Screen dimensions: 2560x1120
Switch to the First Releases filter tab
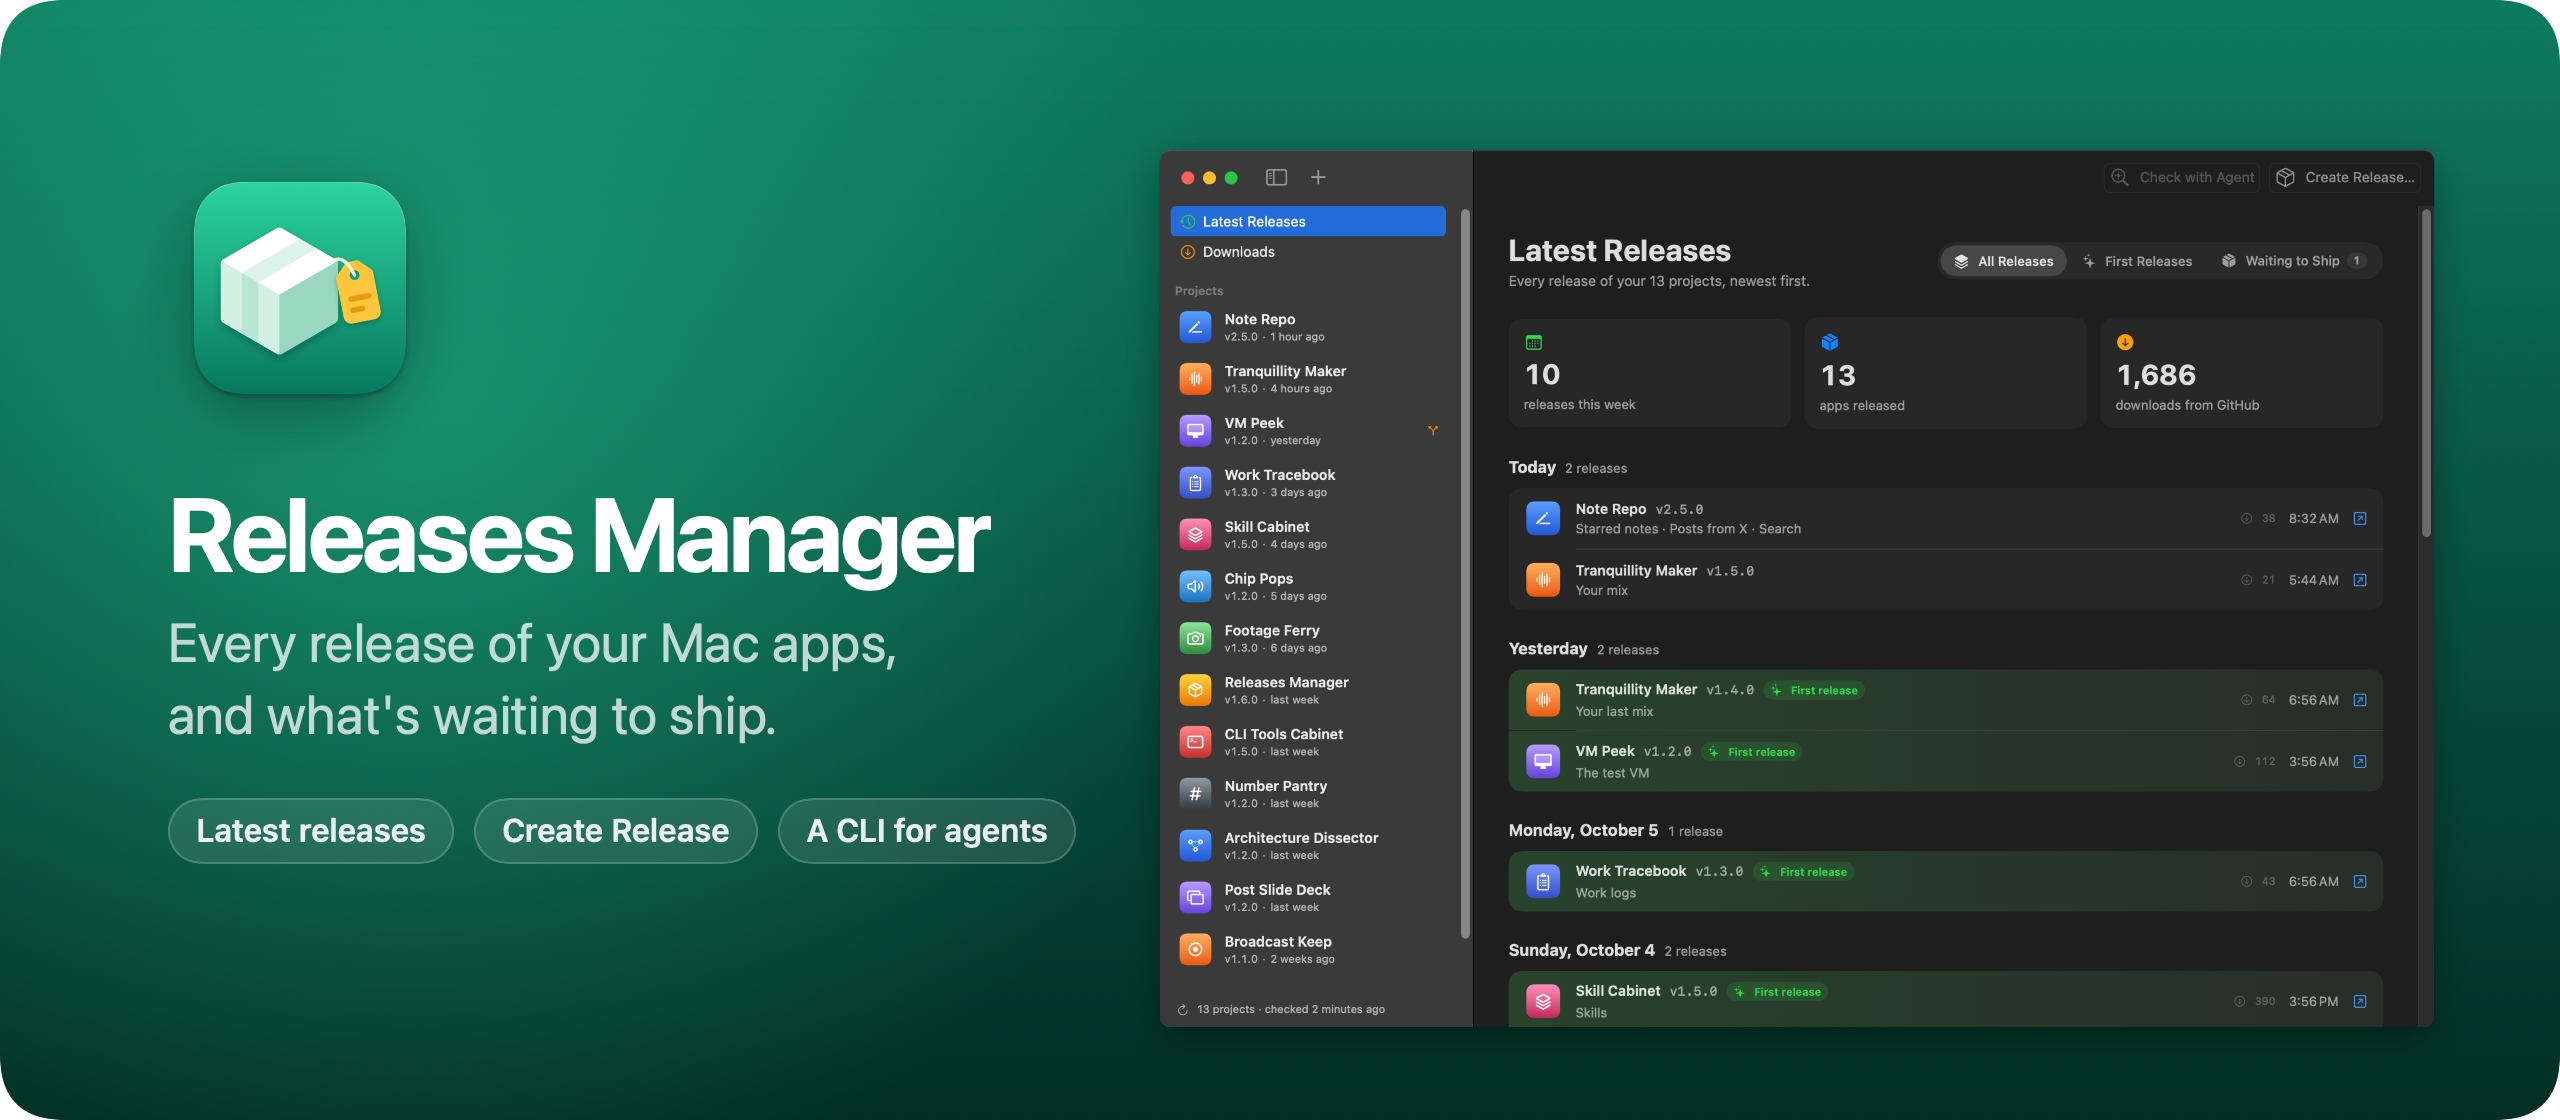[x=2137, y=261]
